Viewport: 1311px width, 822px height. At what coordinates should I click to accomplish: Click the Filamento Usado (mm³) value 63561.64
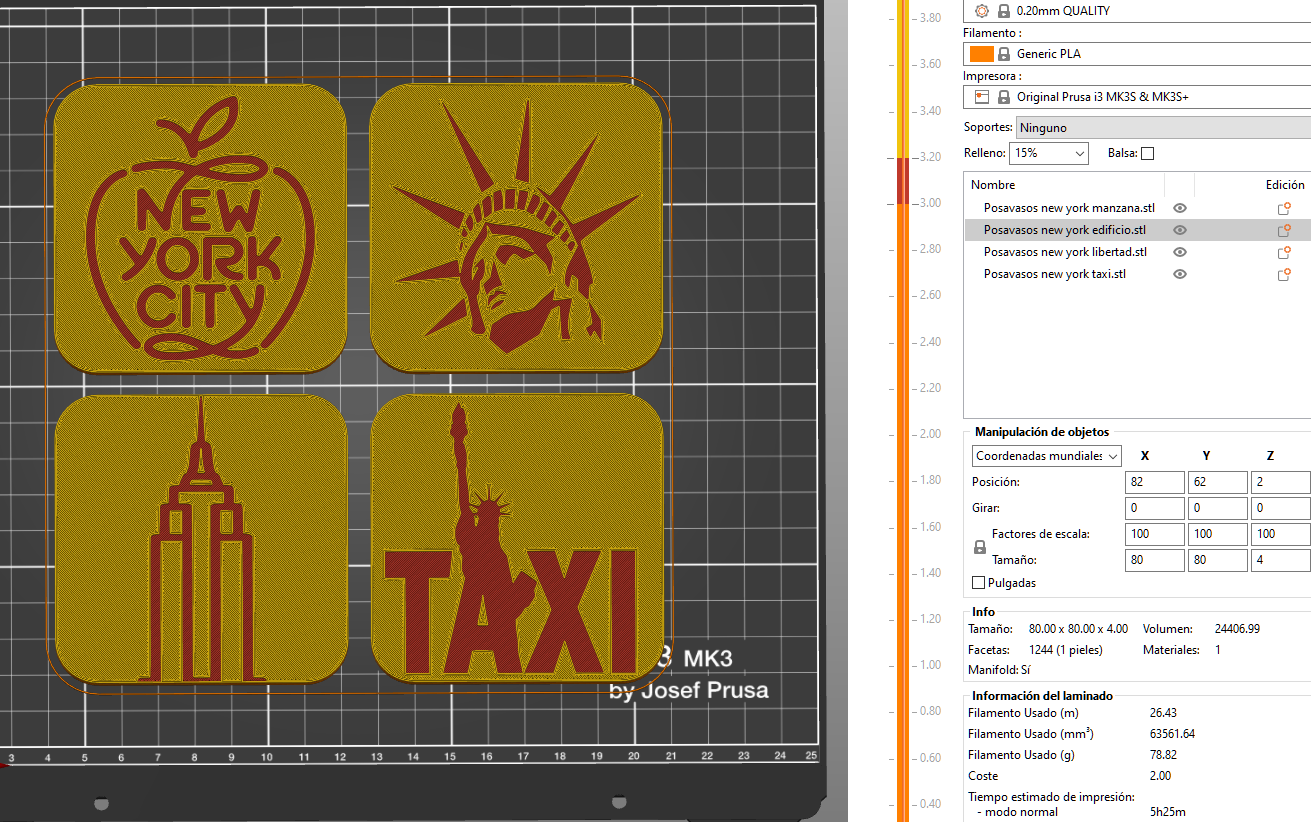(1173, 734)
